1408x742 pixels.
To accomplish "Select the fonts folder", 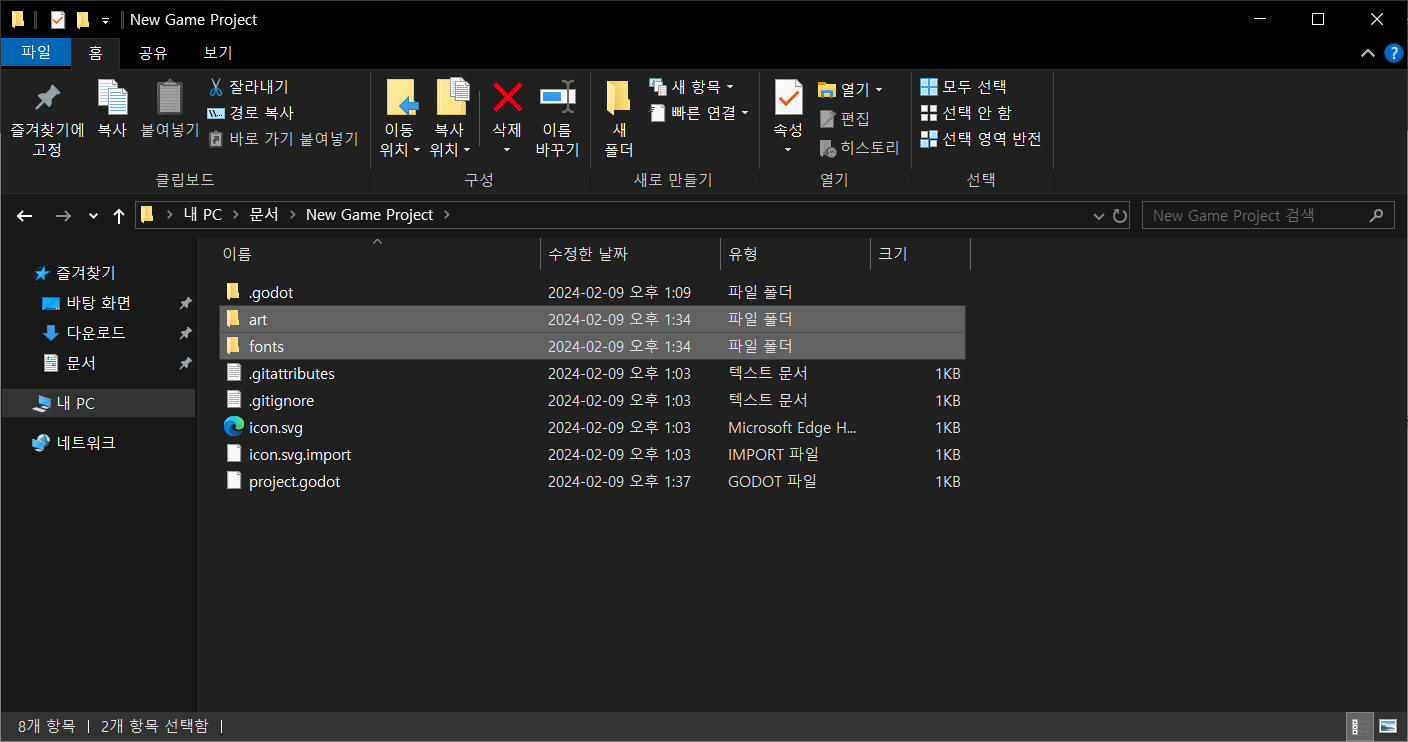I will (592, 346).
